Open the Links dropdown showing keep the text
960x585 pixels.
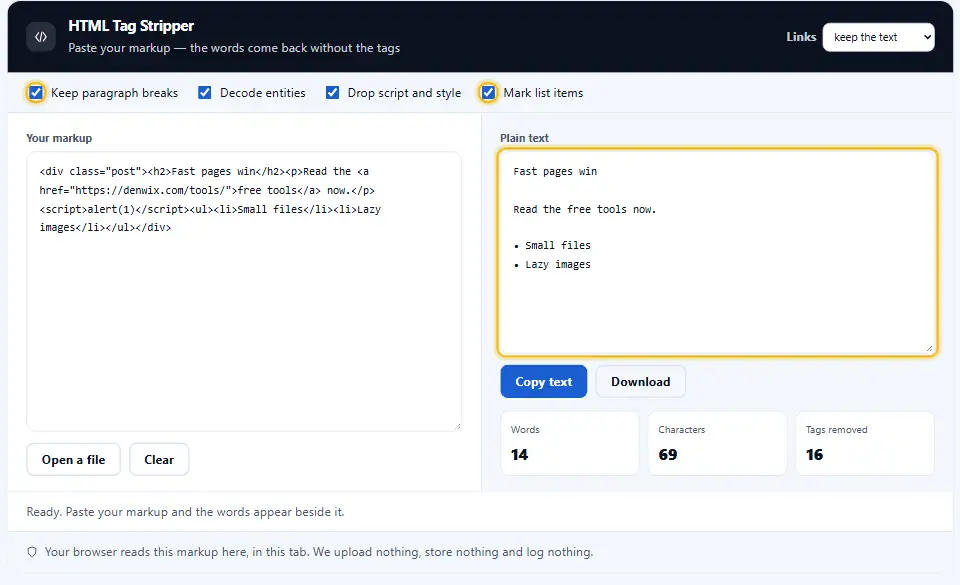click(879, 37)
